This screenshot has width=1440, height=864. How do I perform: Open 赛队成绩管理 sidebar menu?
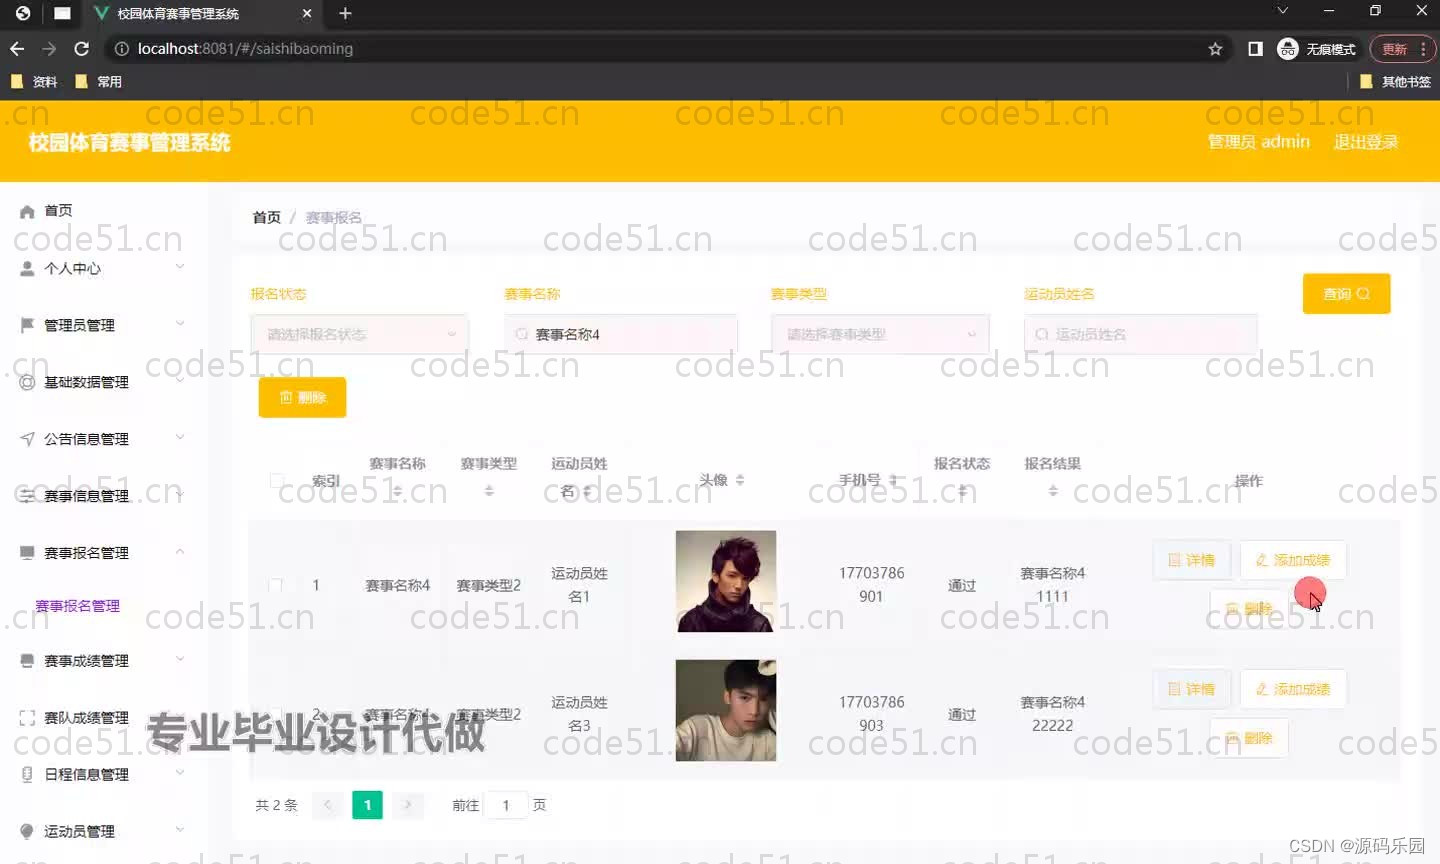click(86, 718)
